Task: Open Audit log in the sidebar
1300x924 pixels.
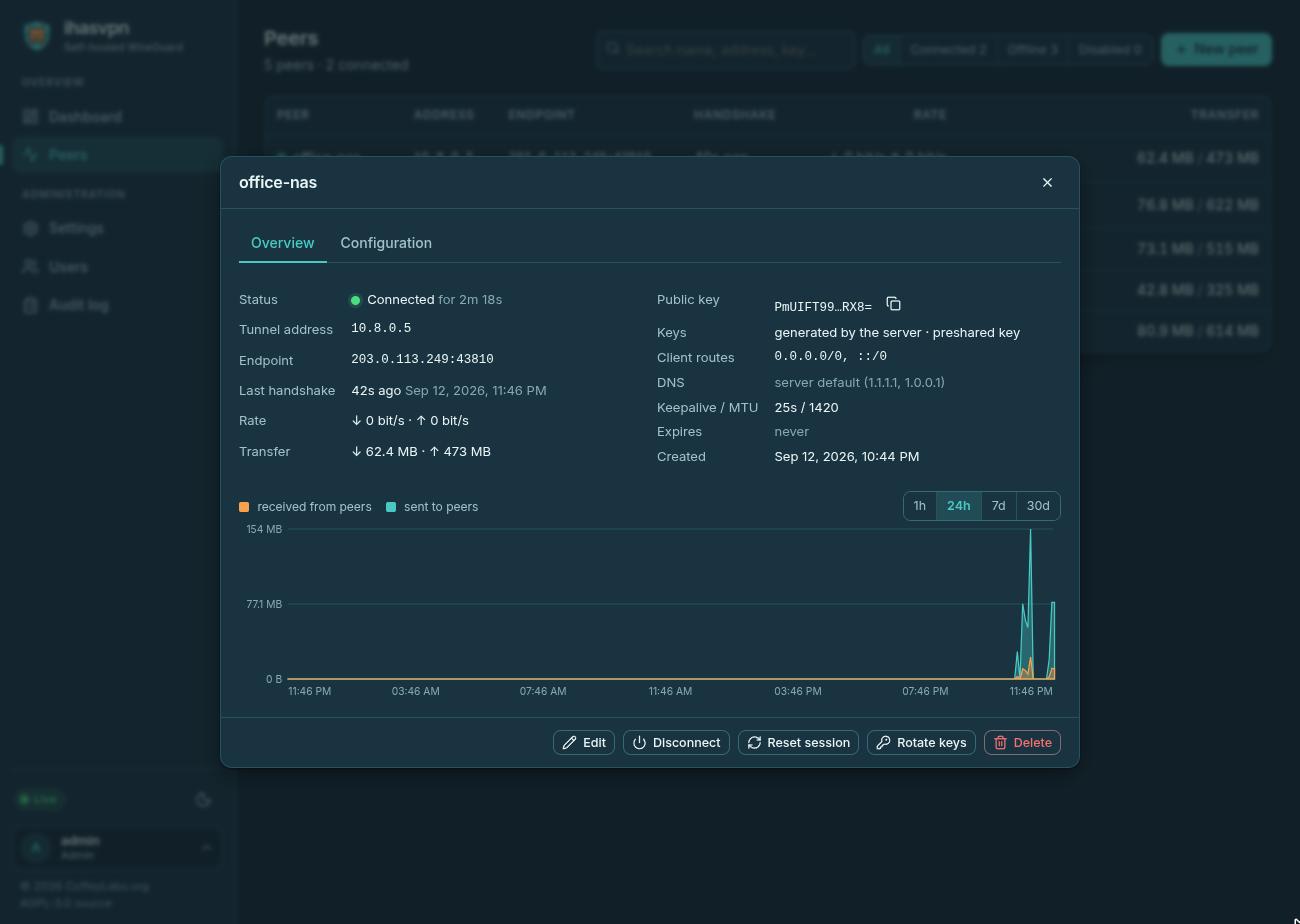Action: (x=117, y=305)
